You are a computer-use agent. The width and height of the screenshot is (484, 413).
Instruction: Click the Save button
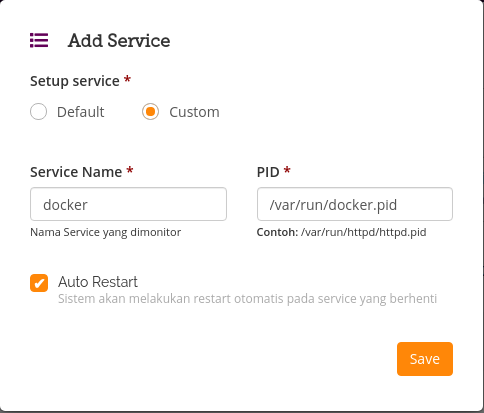(x=425, y=359)
